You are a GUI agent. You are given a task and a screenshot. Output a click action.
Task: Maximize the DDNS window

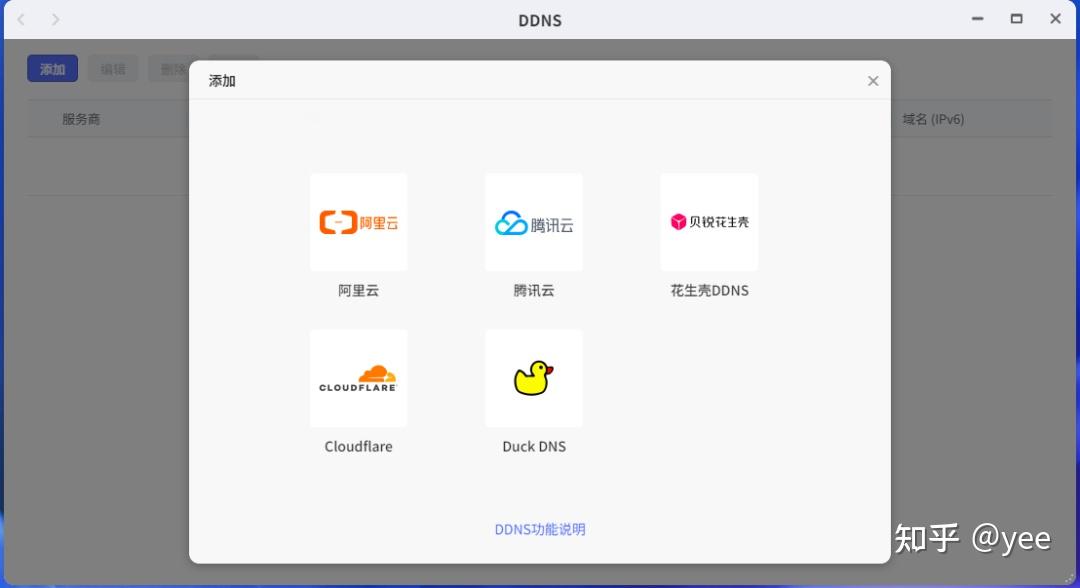pyautogui.click(x=1017, y=19)
